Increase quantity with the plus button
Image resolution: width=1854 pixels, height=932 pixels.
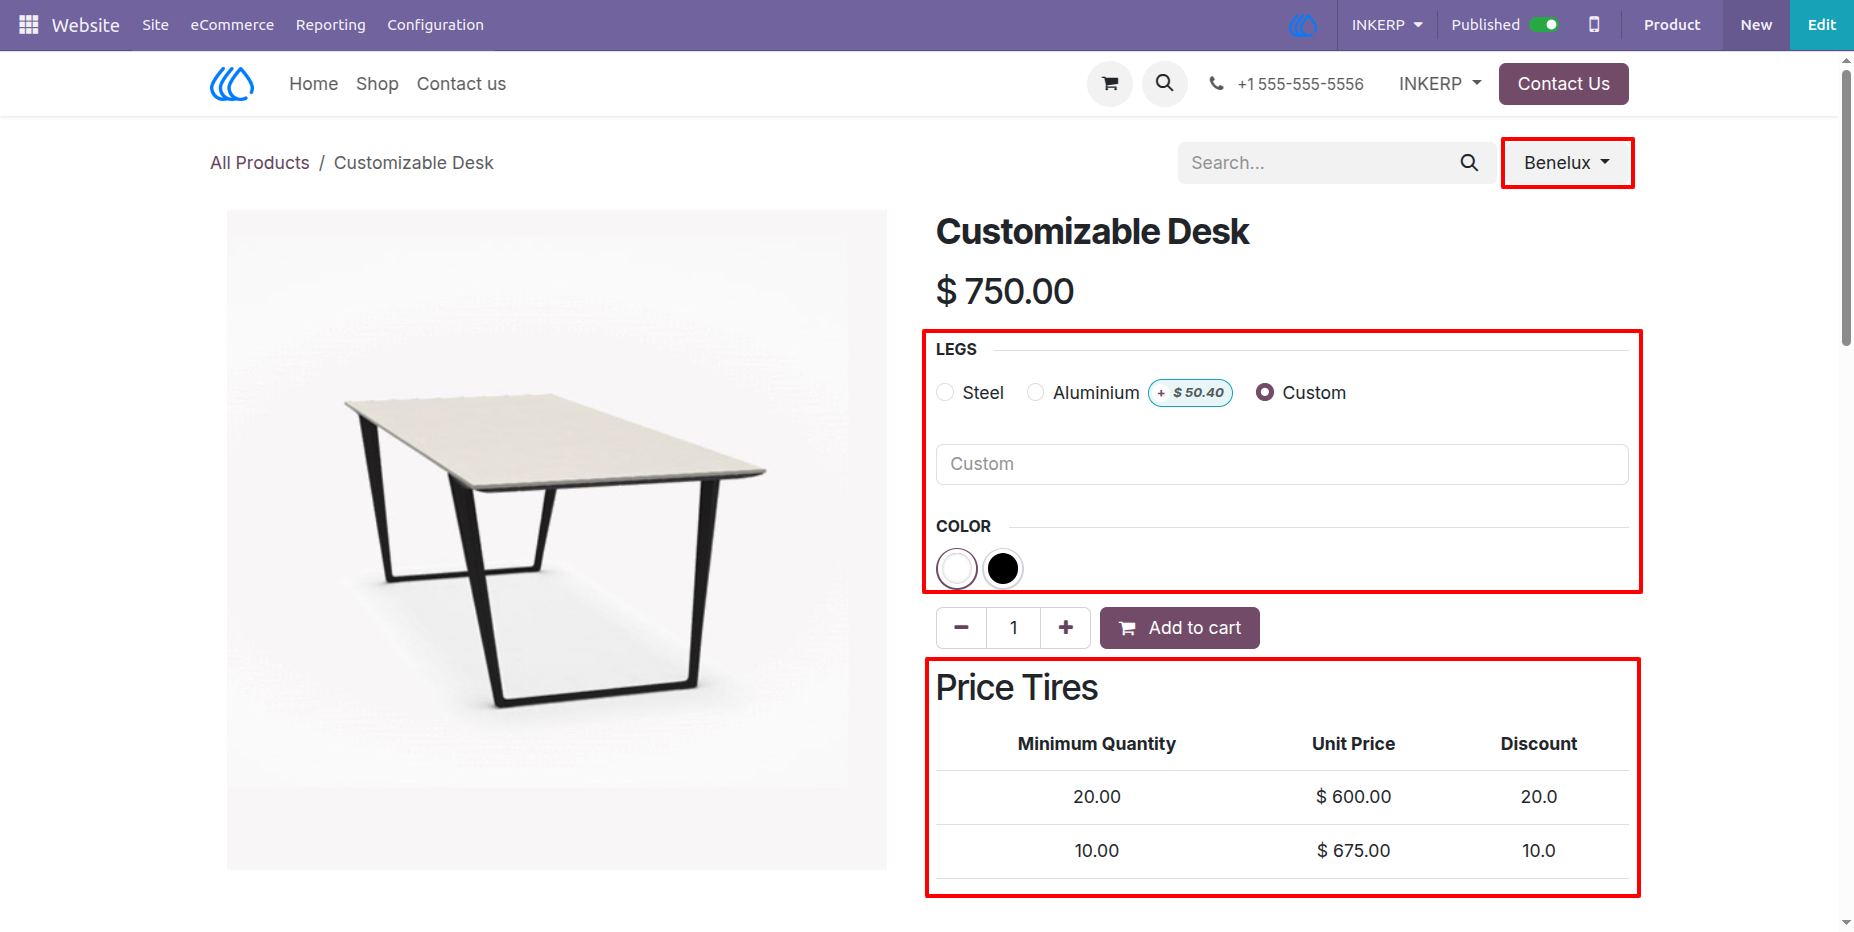click(x=1066, y=628)
